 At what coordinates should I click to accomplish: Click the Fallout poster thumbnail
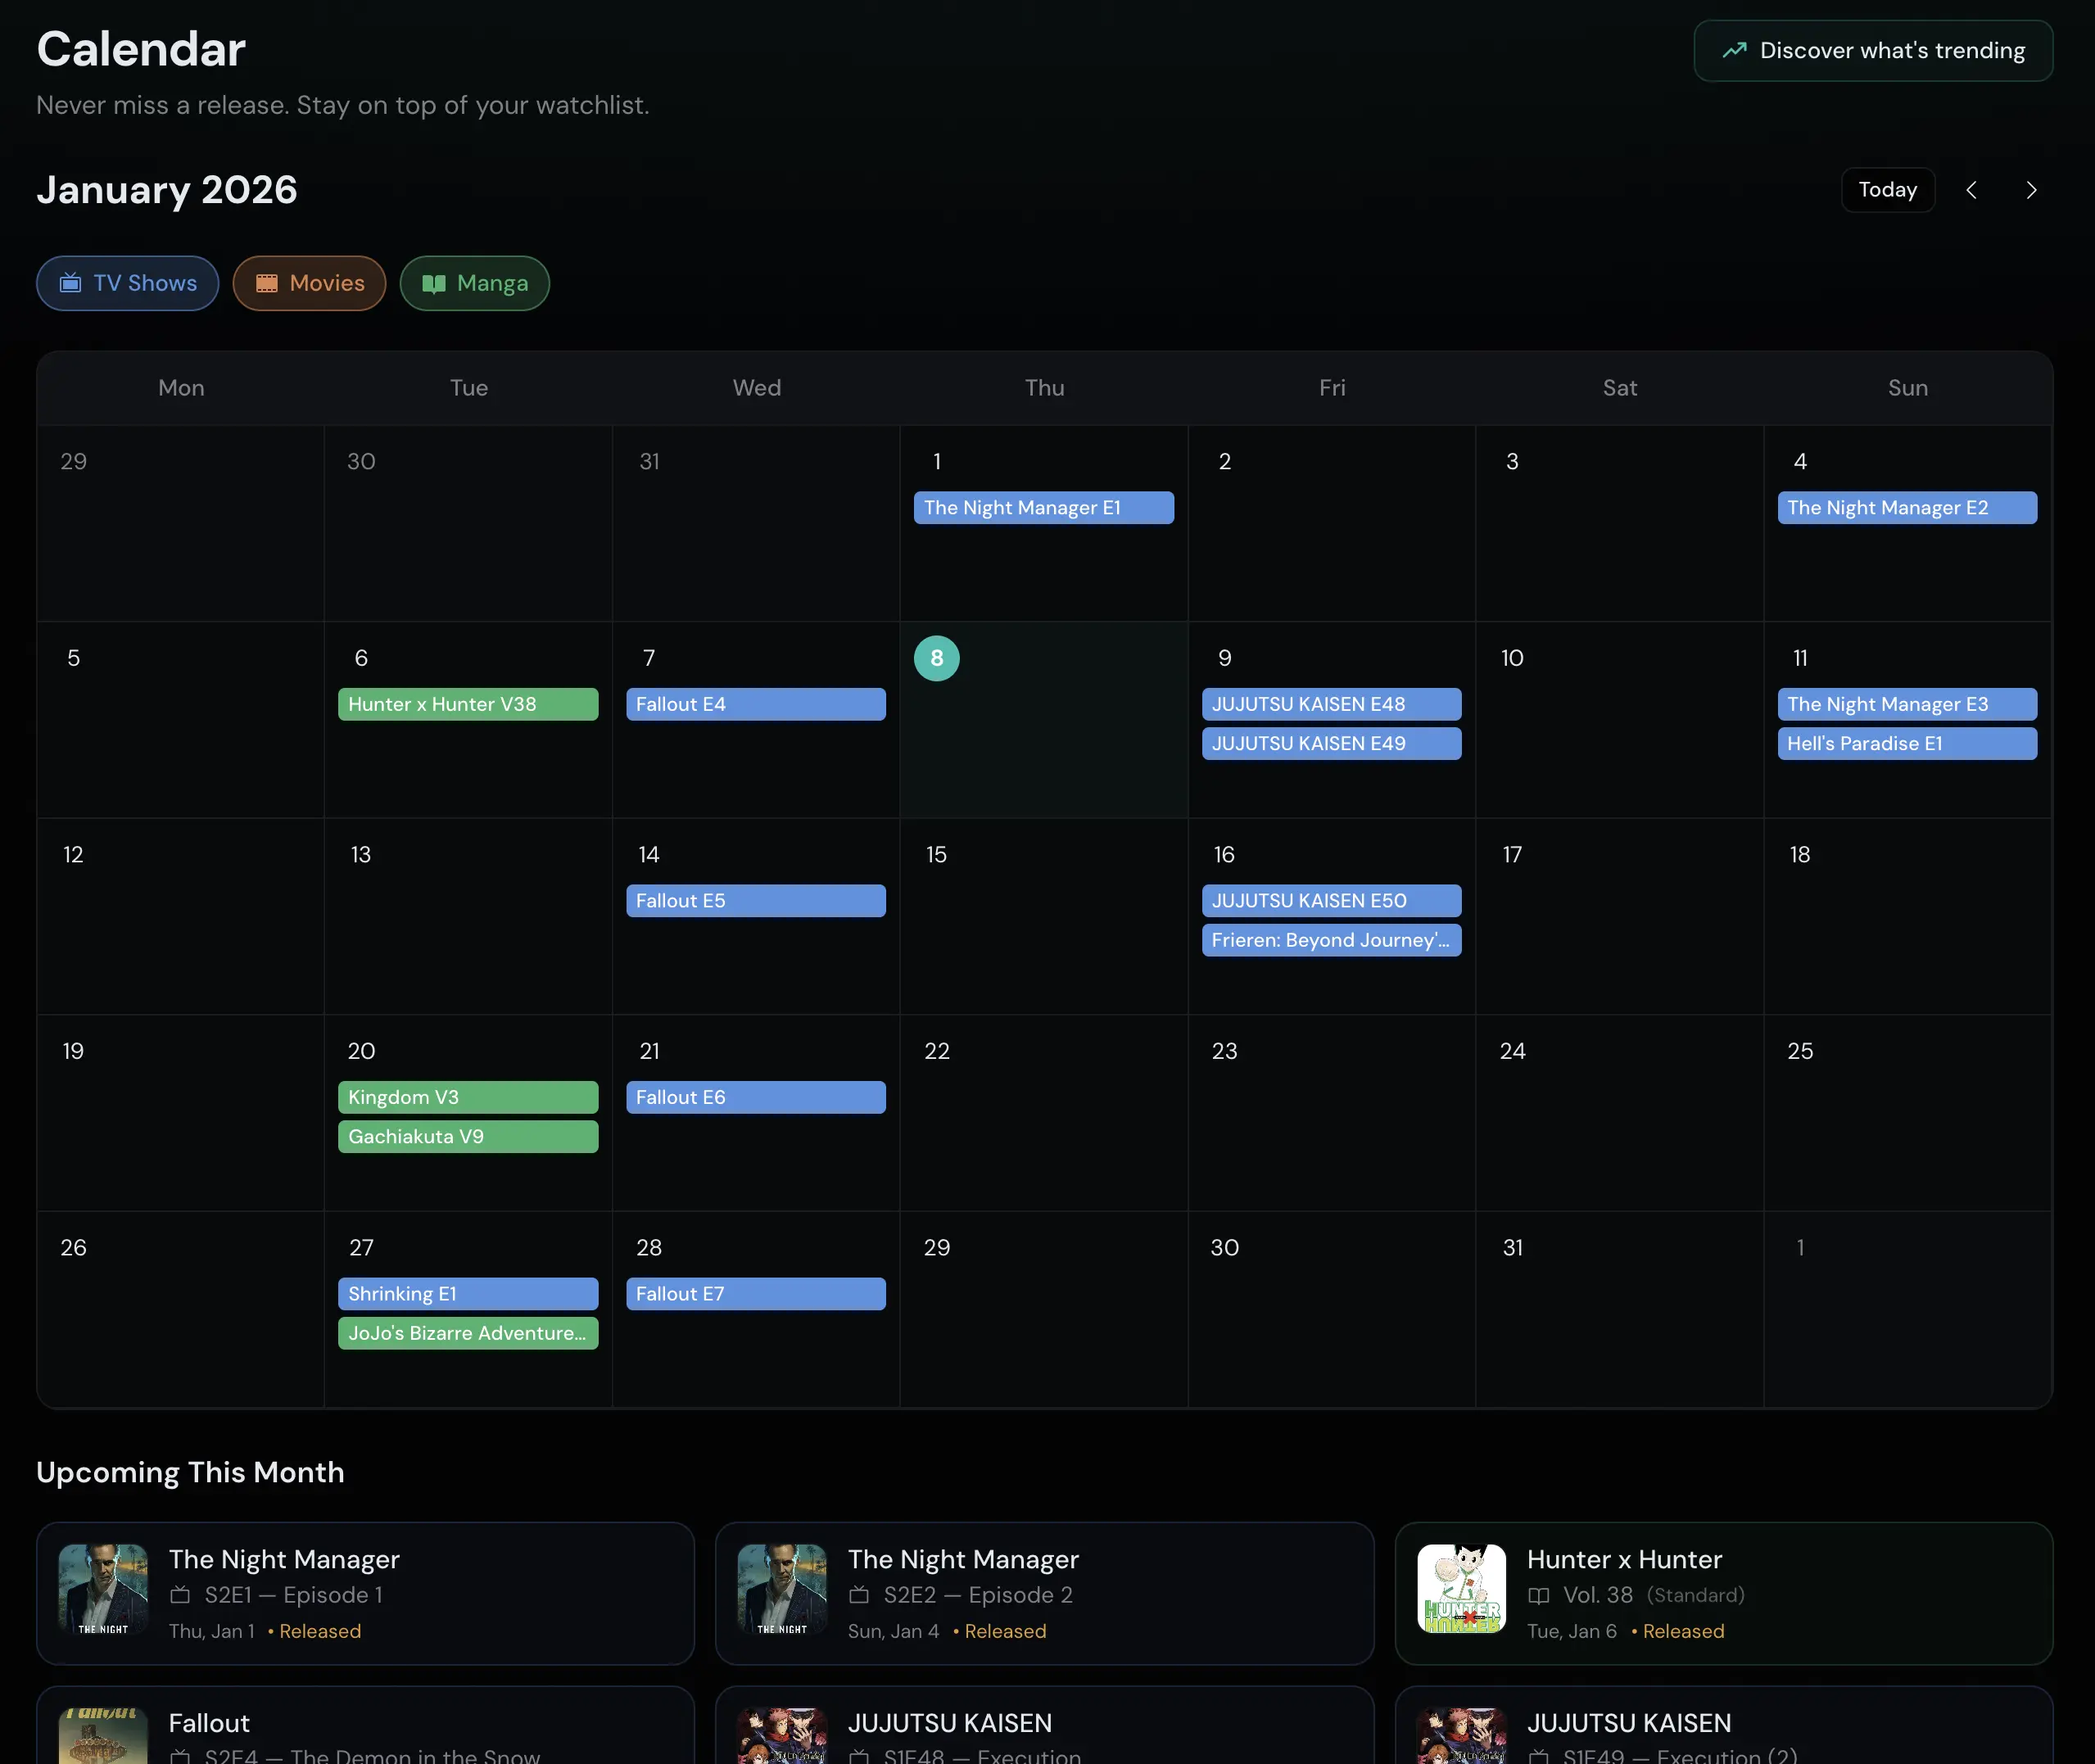pos(103,1736)
